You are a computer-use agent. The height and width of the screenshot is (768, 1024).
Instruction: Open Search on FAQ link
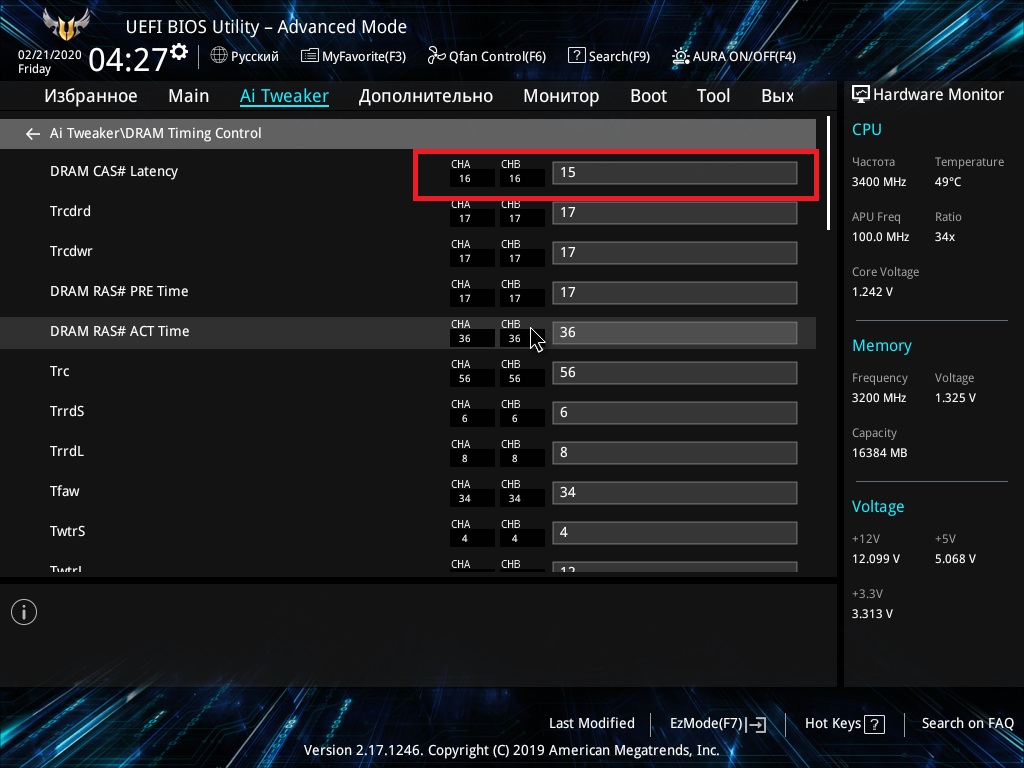pyautogui.click(x=967, y=724)
